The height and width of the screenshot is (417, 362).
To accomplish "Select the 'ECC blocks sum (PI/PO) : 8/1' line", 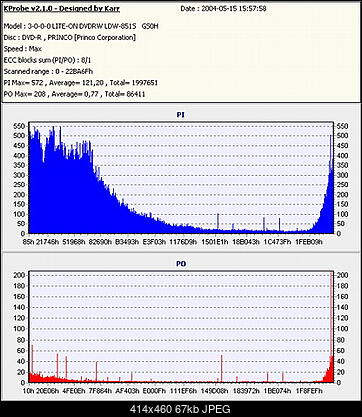I will [47, 60].
